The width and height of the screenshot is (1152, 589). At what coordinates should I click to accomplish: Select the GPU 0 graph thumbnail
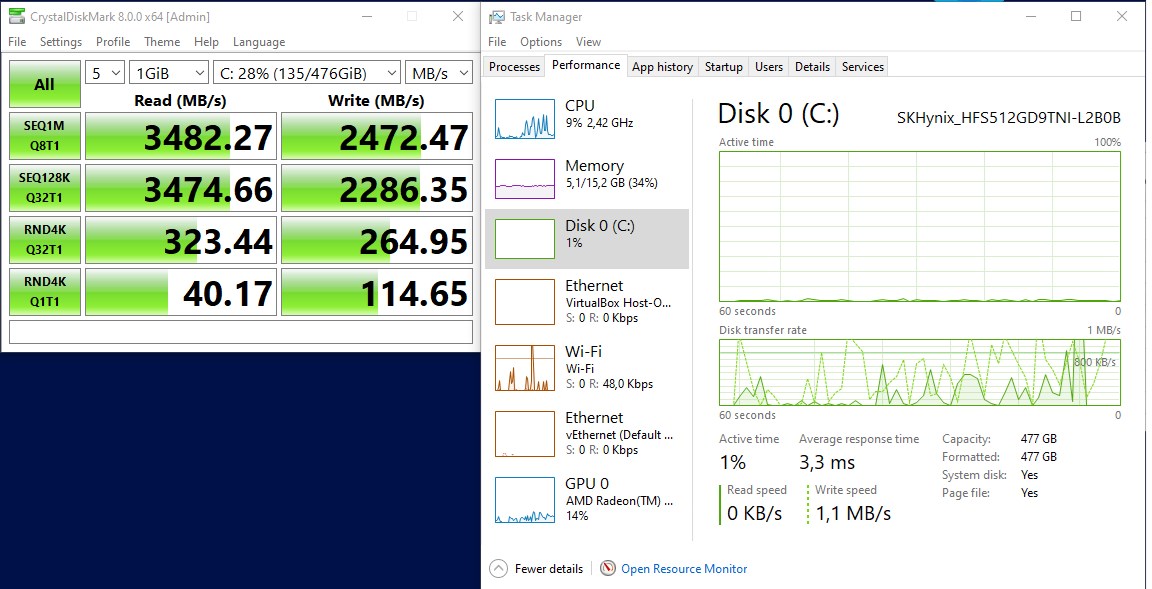pos(524,499)
